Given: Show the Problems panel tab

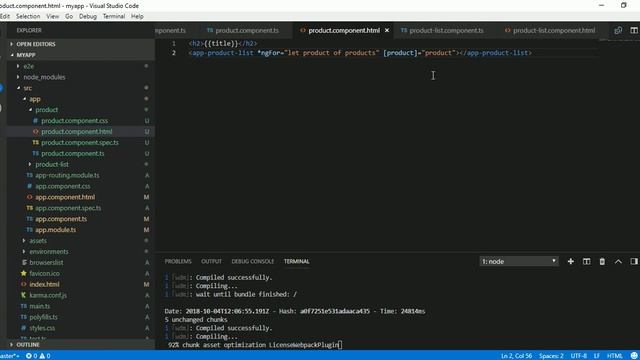Looking at the screenshot, I should [178, 261].
